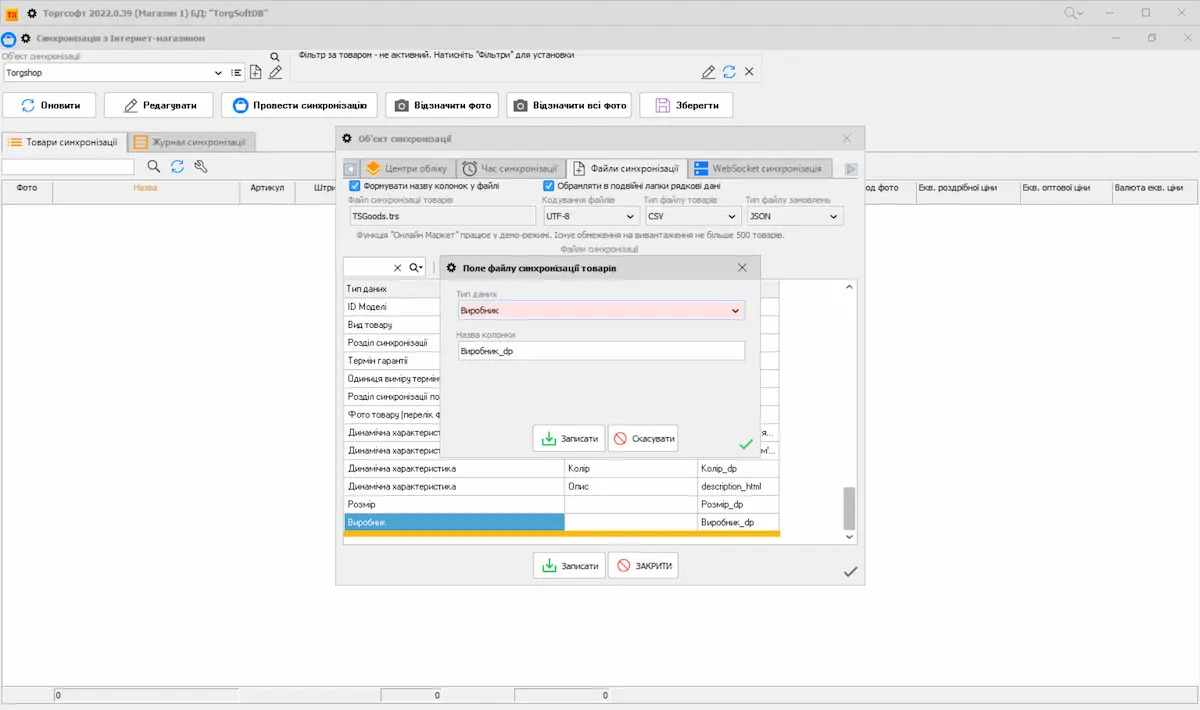Click the list view icon next to Torgshop
This screenshot has height=710, width=1200.
(236, 73)
